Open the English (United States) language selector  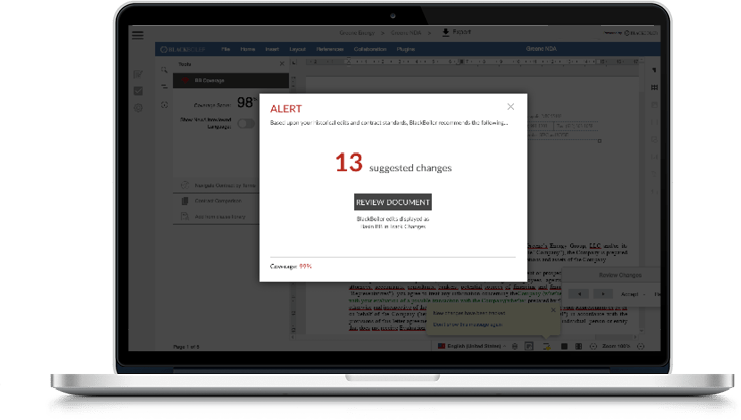tap(473, 346)
